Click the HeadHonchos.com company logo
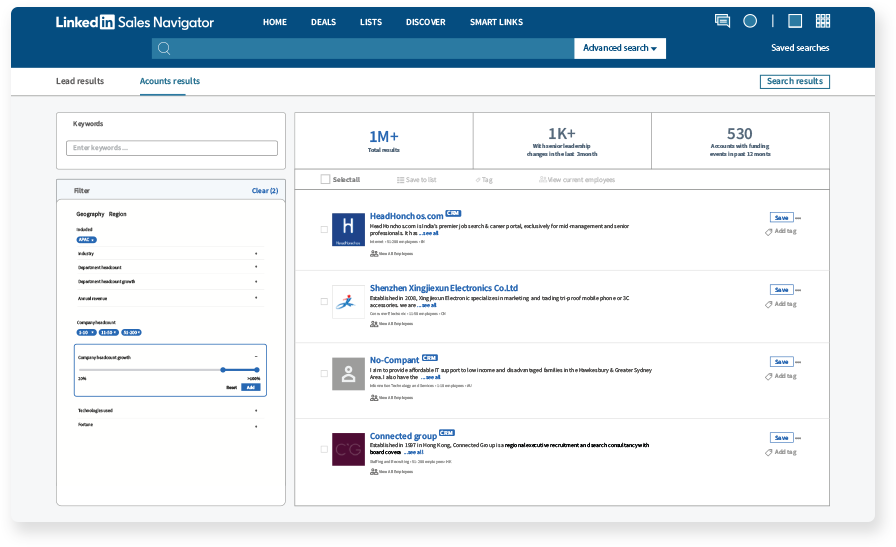 click(348, 229)
